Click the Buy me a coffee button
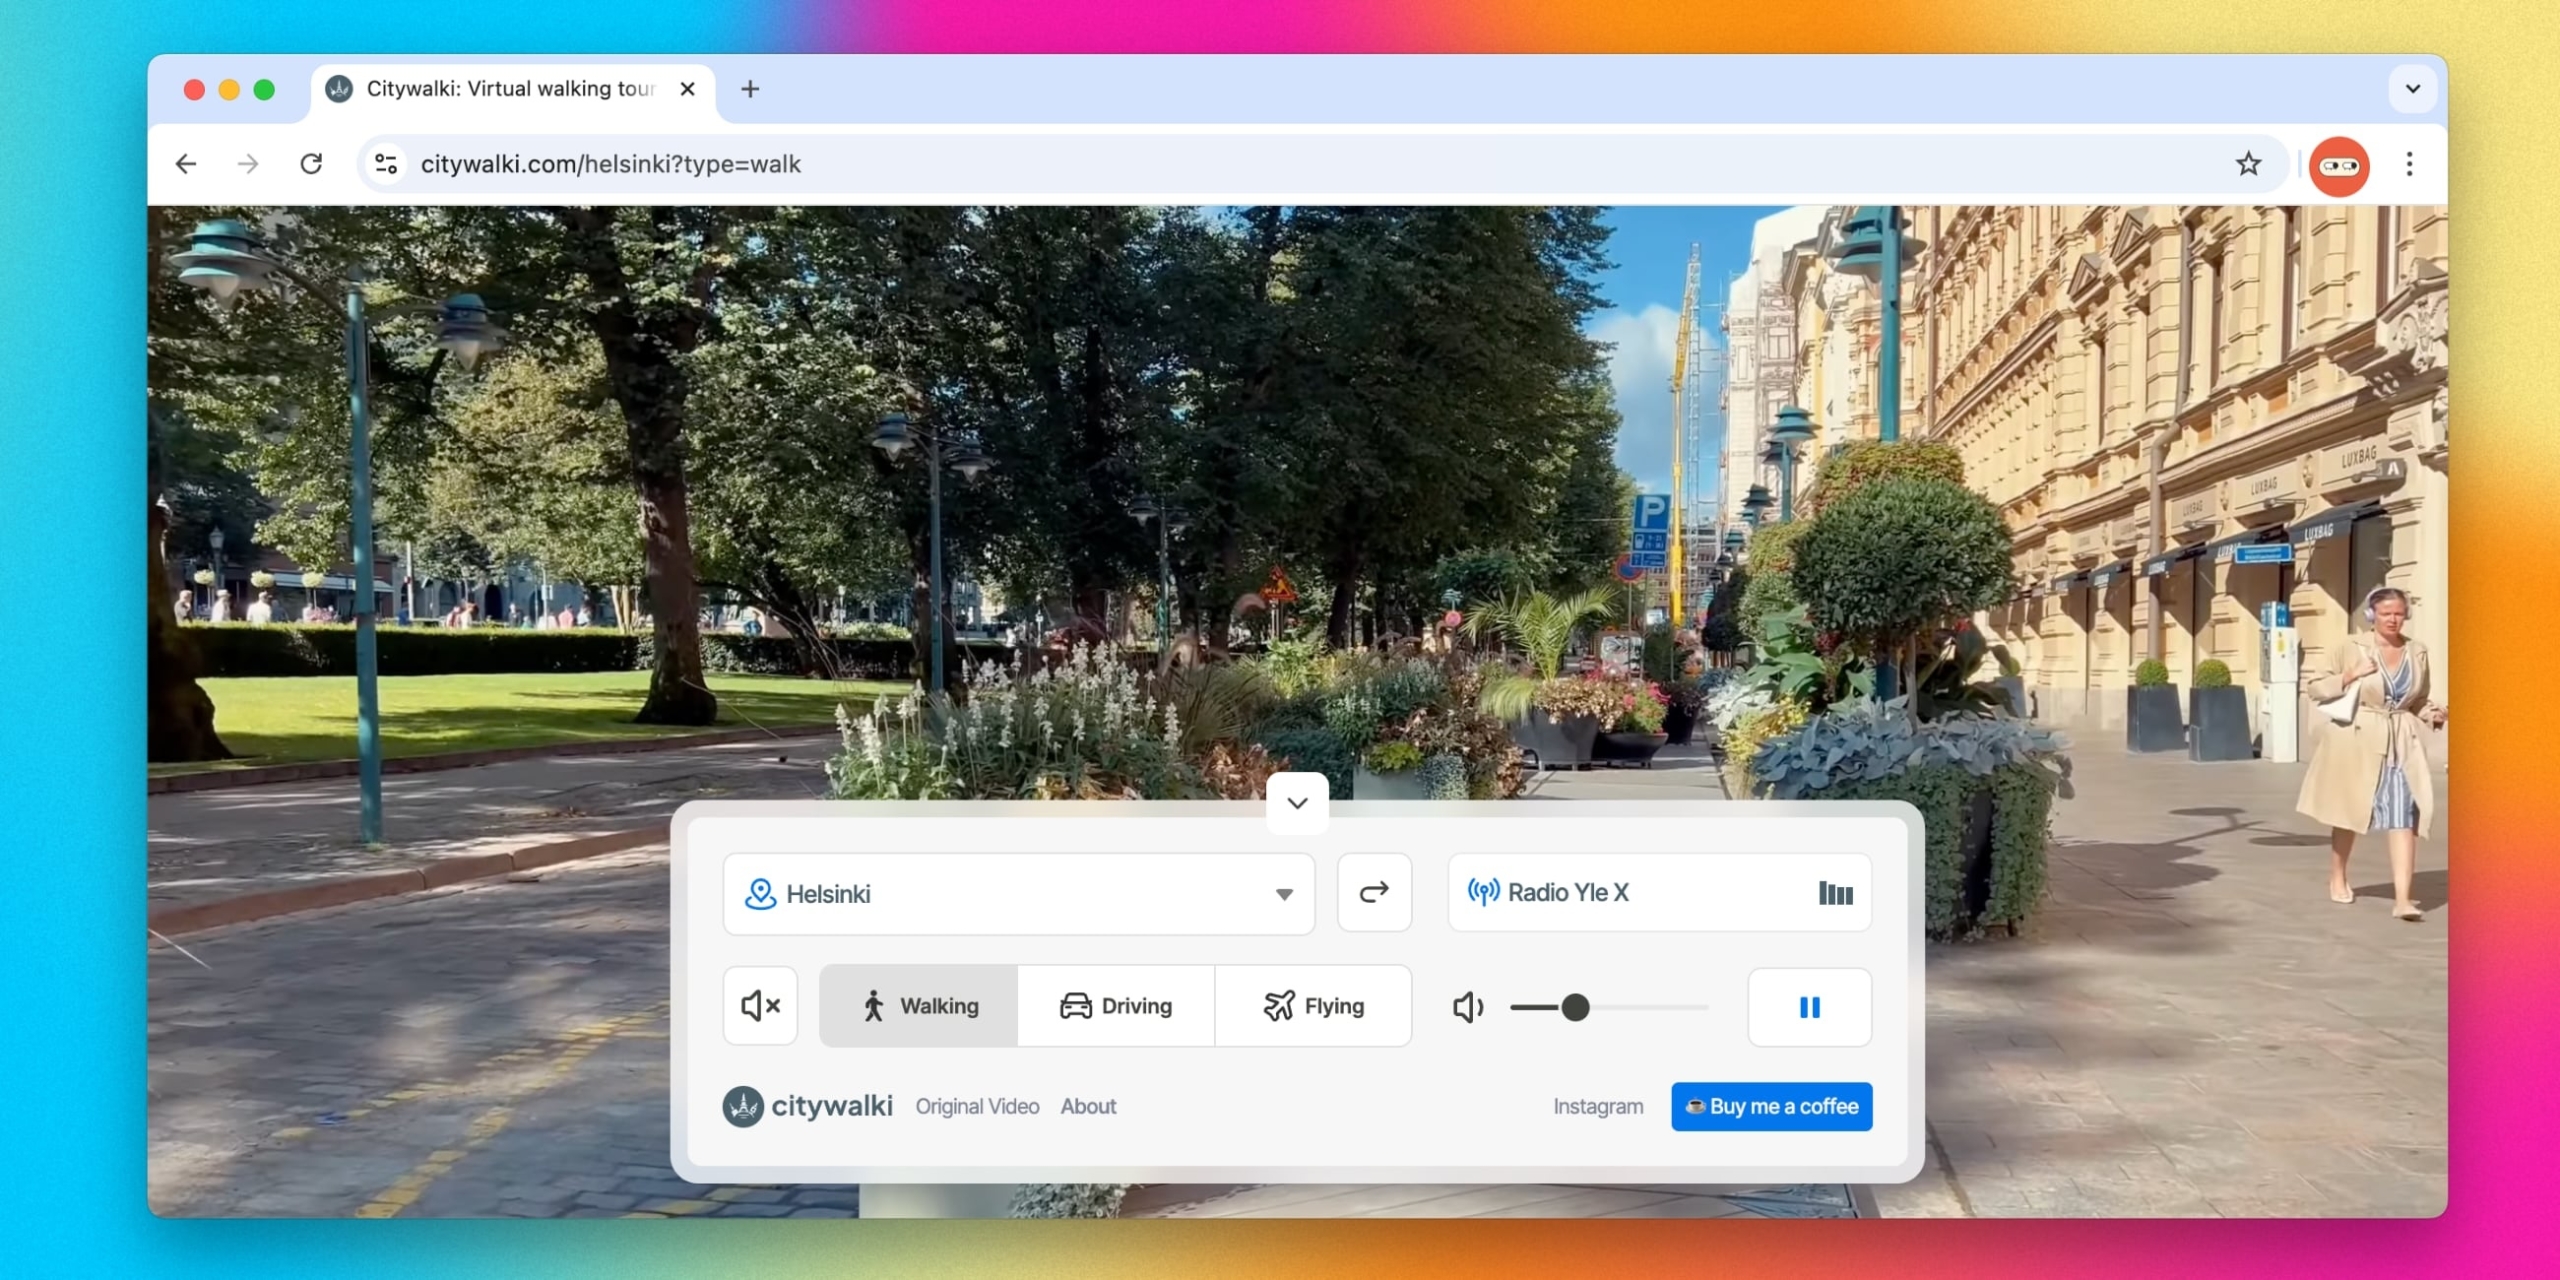2560x1280 pixels. 1771,1107
